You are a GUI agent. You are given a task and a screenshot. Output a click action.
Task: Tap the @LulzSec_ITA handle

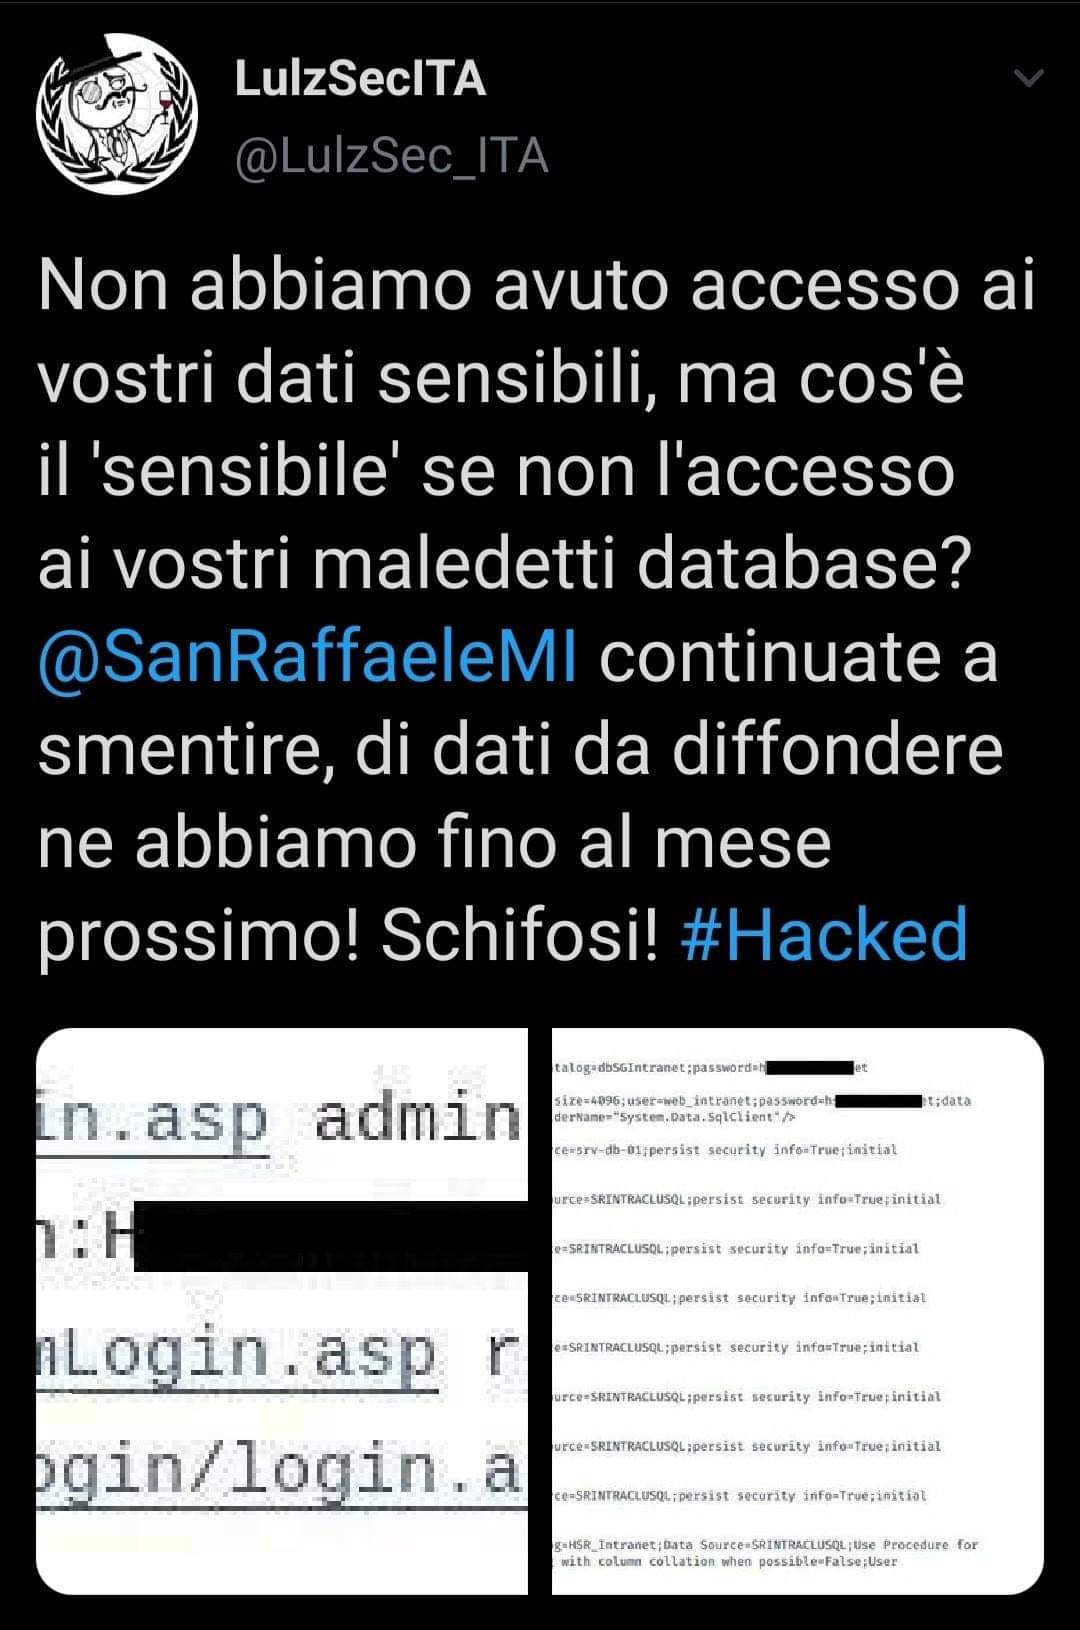click(x=391, y=156)
